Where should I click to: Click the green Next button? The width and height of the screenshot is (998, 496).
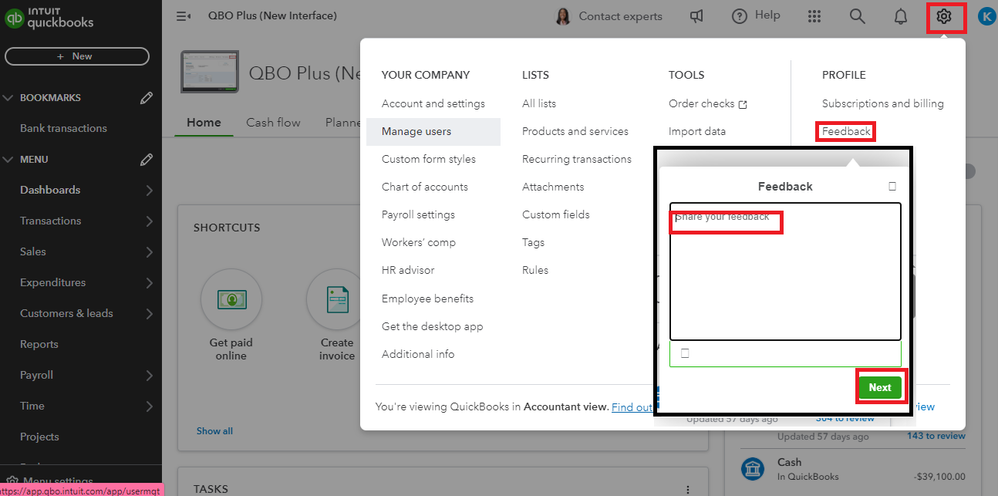[880, 387]
